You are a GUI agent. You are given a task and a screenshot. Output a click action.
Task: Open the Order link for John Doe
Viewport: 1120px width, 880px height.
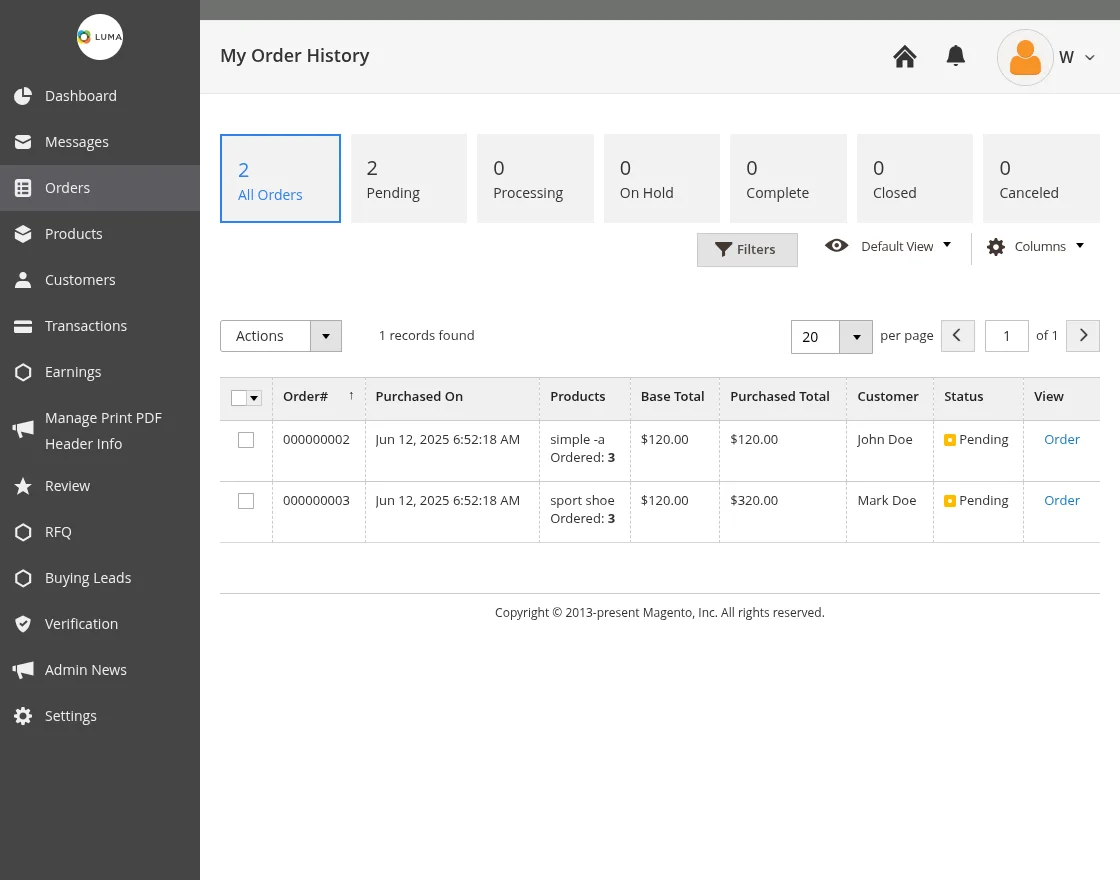(x=1061, y=440)
